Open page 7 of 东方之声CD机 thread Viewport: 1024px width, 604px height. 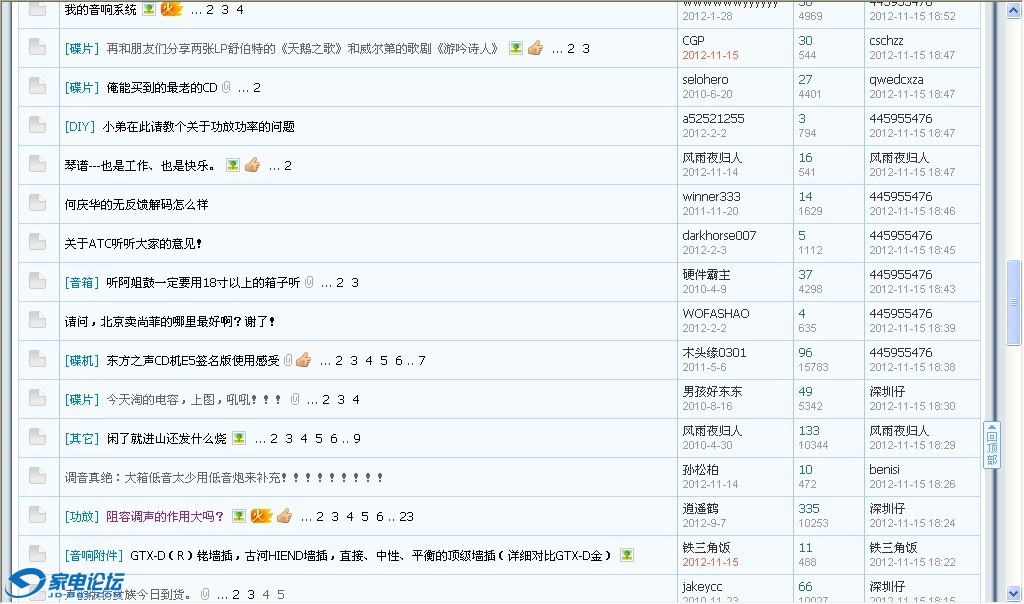[x=422, y=361]
